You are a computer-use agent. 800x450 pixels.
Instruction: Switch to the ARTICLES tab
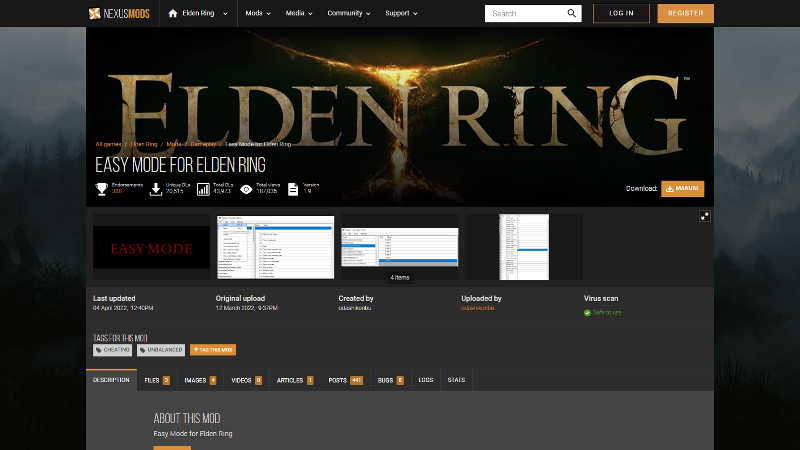point(295,381)
